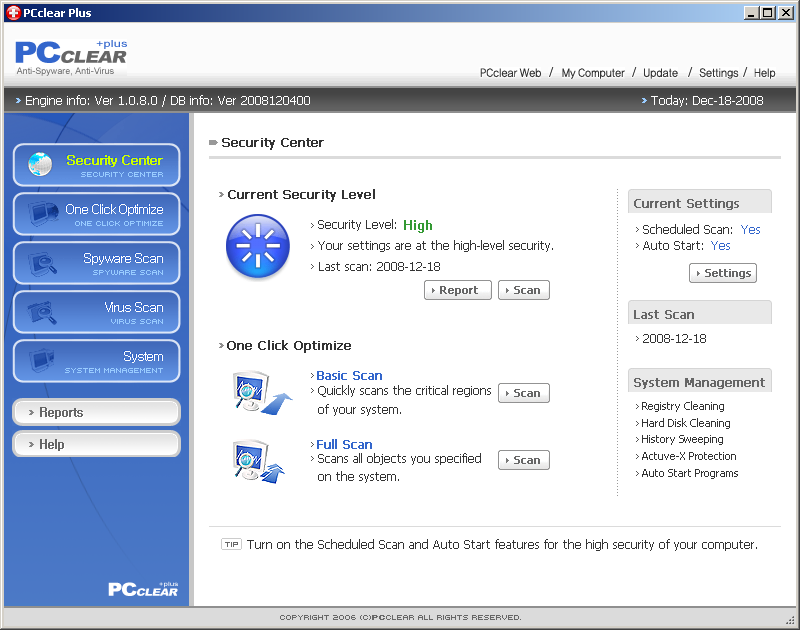Click the Engine info version text
The width and height of the screenshot is (800, 630).
(167, 100)
